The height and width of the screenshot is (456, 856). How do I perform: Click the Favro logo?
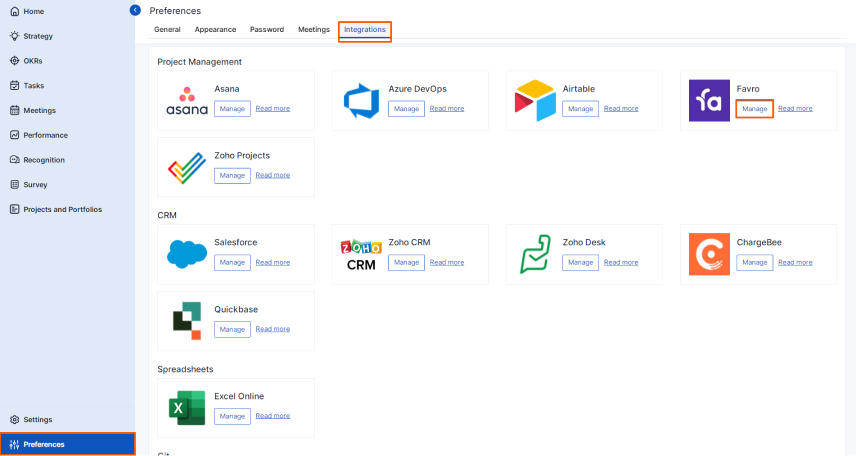(709, 100)
